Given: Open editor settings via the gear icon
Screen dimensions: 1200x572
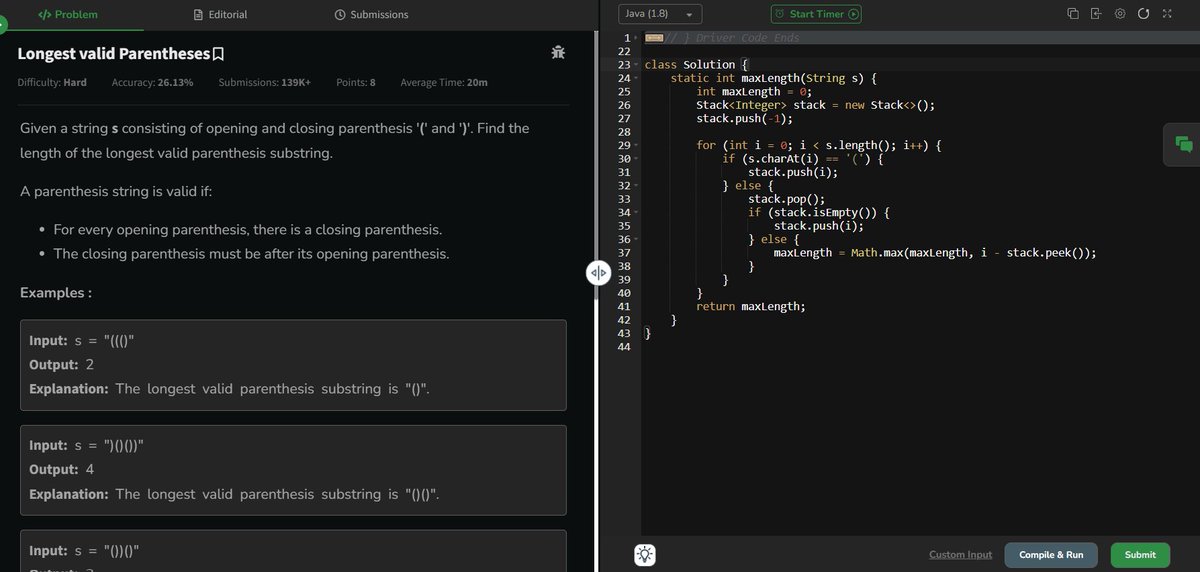Looking at the screenshot, I should click(1120, 15).
